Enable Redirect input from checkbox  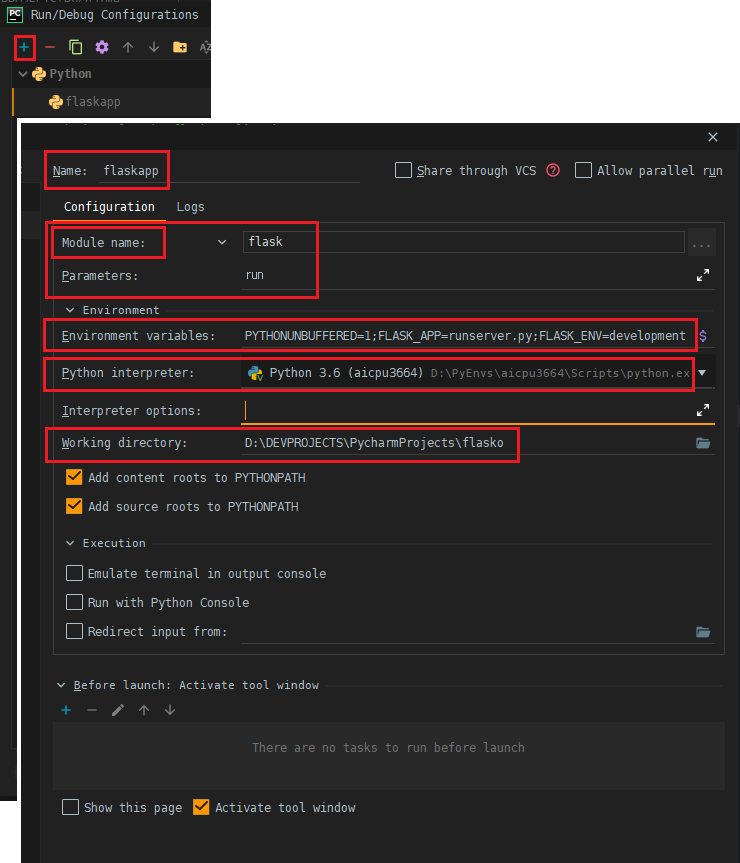[x=74, y=631]
